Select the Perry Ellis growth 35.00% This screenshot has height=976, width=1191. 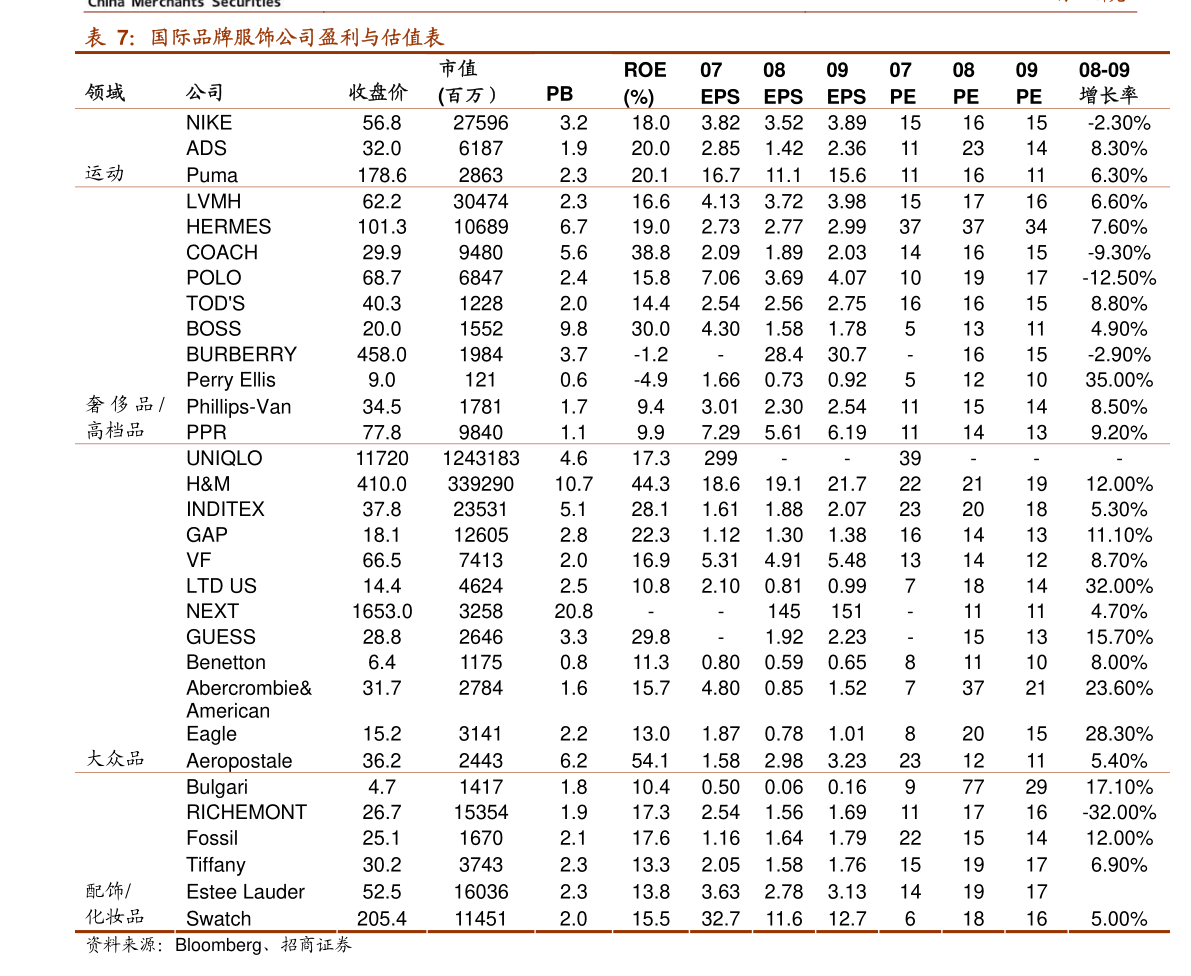click(x=1119, y=381)
